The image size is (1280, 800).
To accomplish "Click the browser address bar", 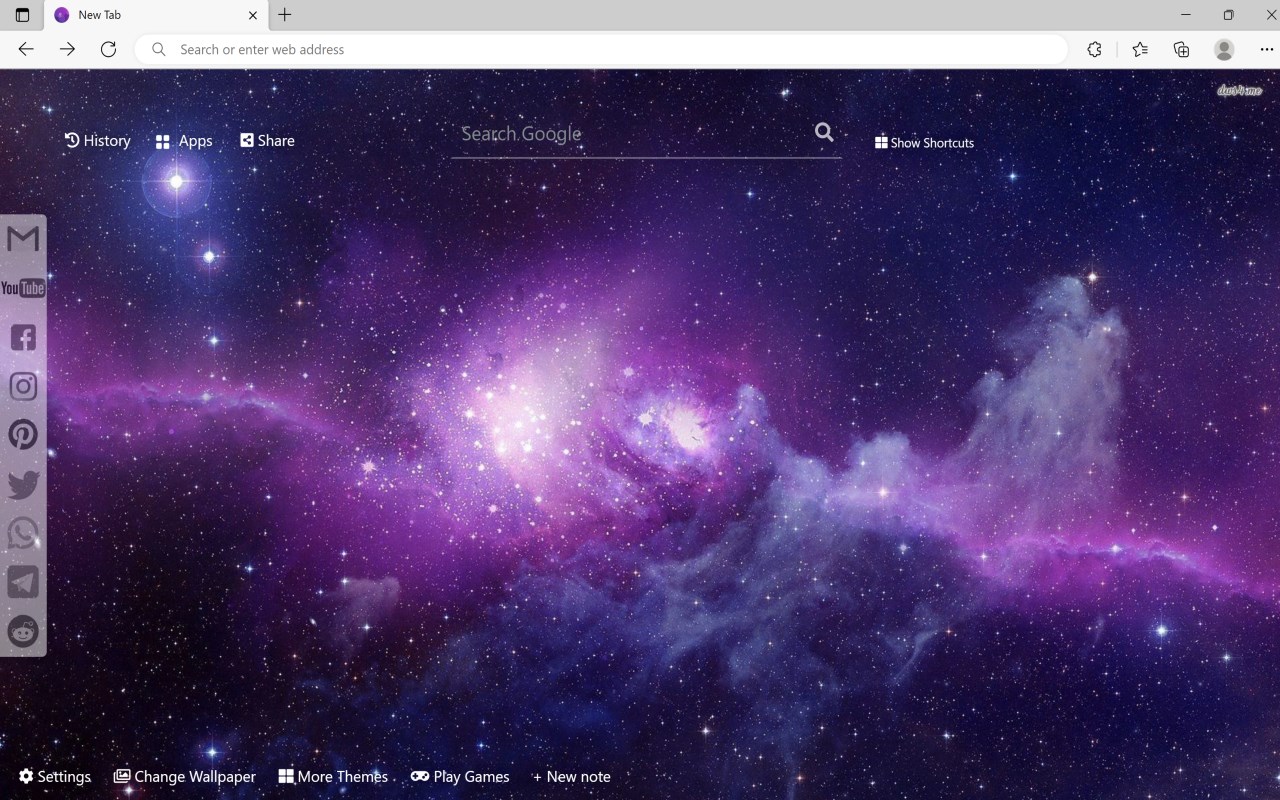I will click(x=601, y=49).
